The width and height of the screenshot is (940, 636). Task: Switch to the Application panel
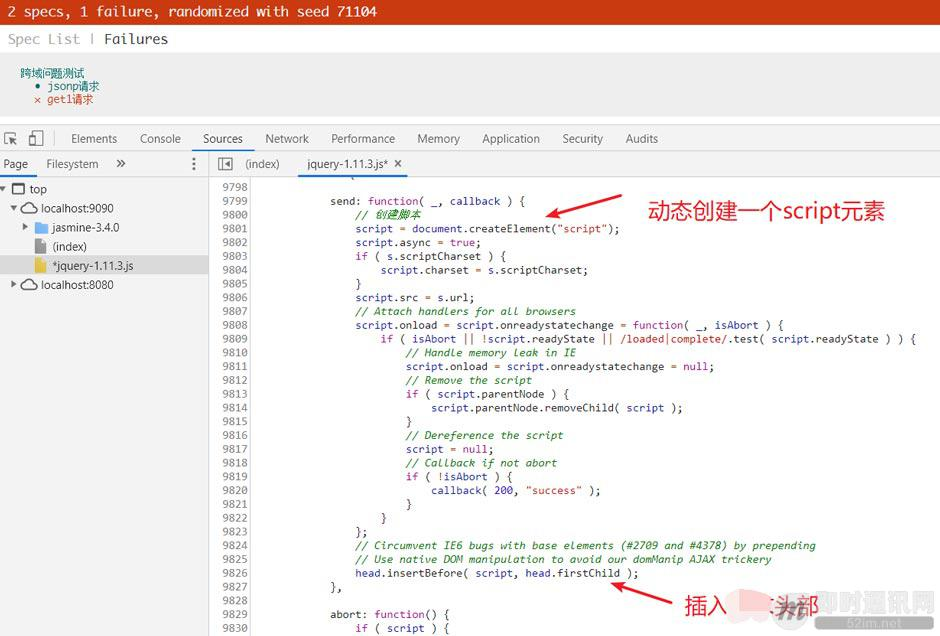511,138
